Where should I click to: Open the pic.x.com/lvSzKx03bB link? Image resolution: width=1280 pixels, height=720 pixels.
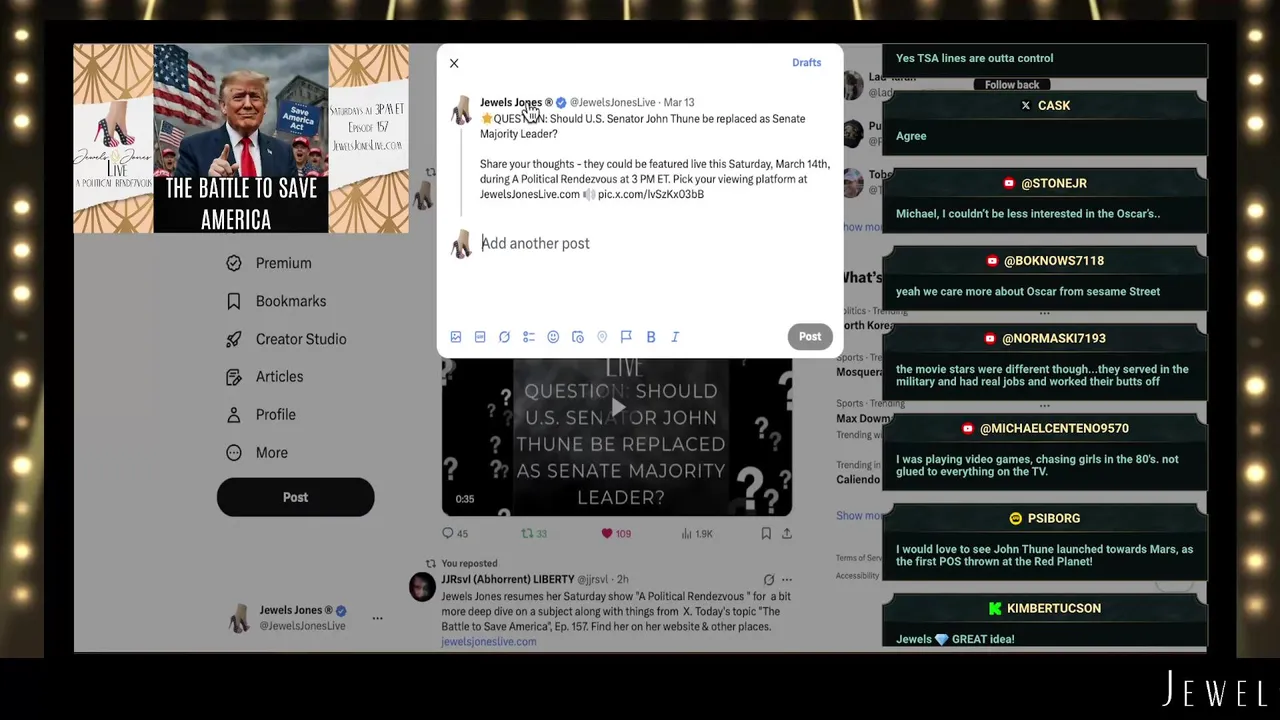click(x=651, y=194)
